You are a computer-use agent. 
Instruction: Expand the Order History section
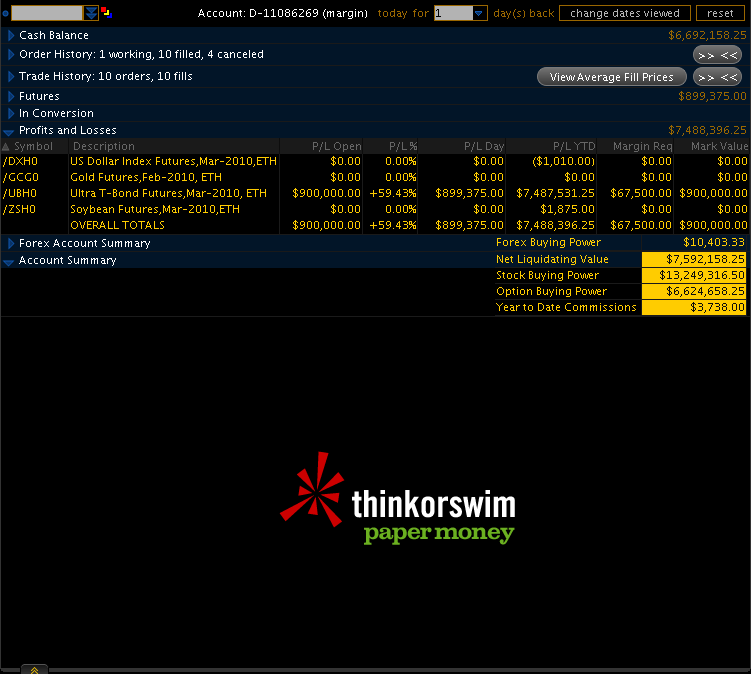point(11,54)
